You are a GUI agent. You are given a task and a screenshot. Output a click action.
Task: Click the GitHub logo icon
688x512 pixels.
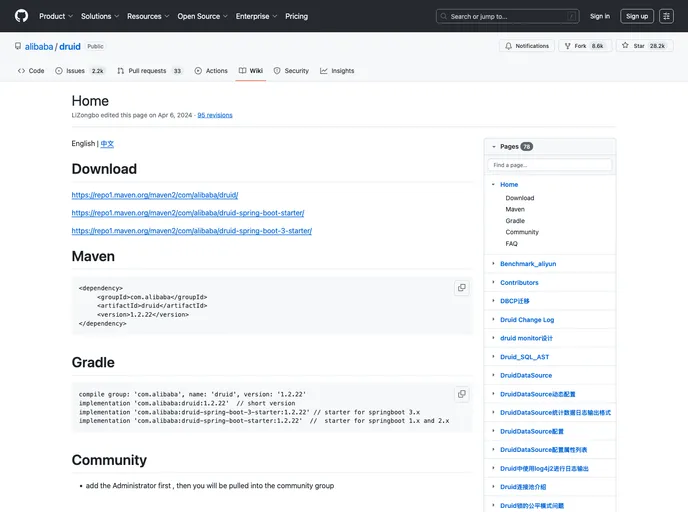point(21,16)
